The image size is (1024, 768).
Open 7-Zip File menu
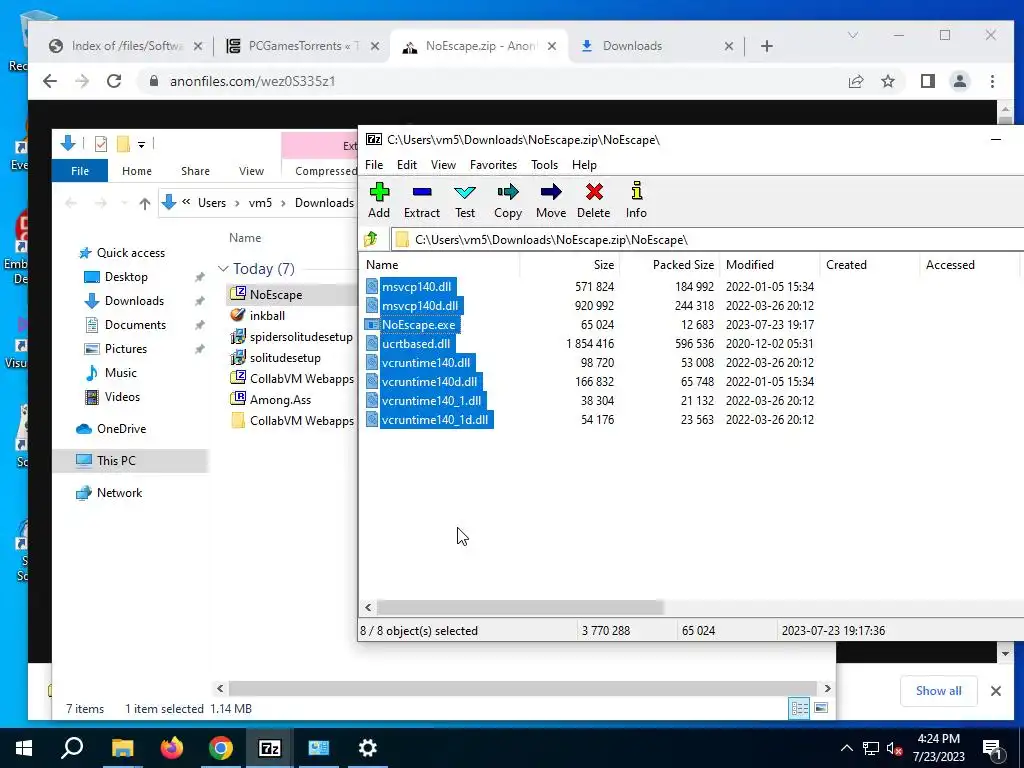(x=374, y=165)
